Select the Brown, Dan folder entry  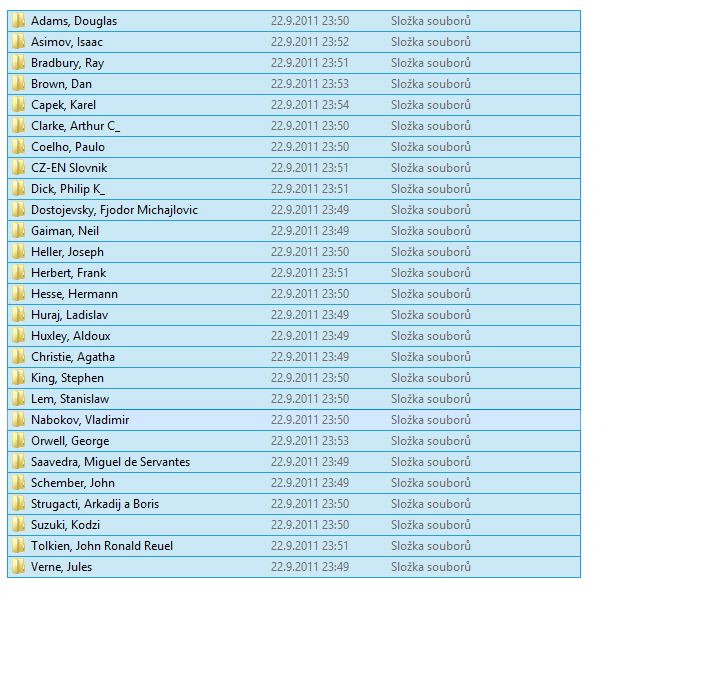(61, 84)
